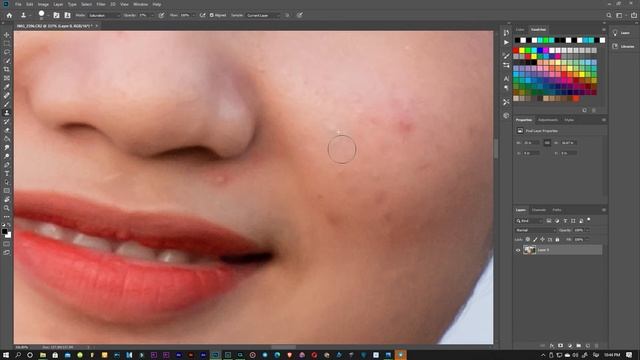Viewport: 640px width, 360px height.
Task: Open the File menu
Action: pos(18,4)
